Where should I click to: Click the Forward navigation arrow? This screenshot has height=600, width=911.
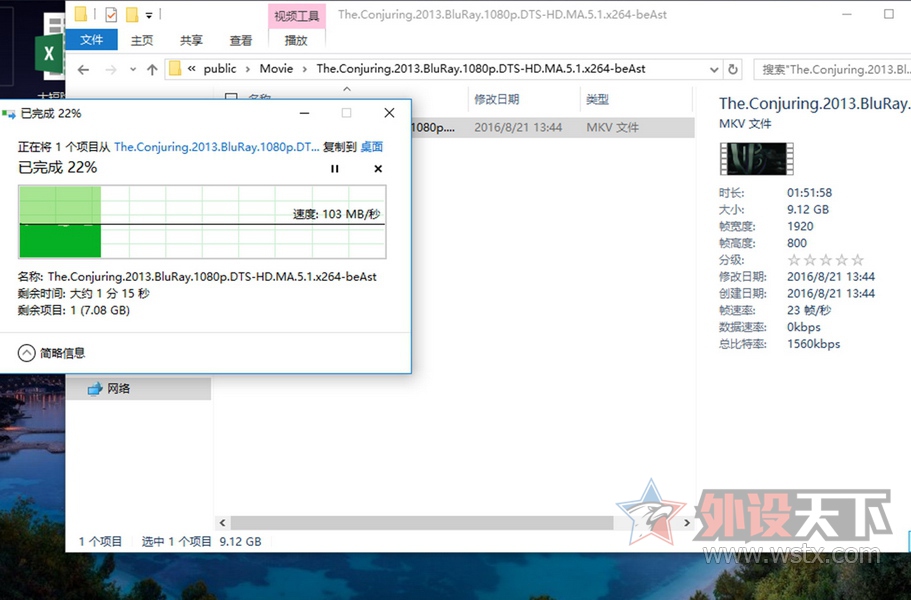(x=111, y=70)
